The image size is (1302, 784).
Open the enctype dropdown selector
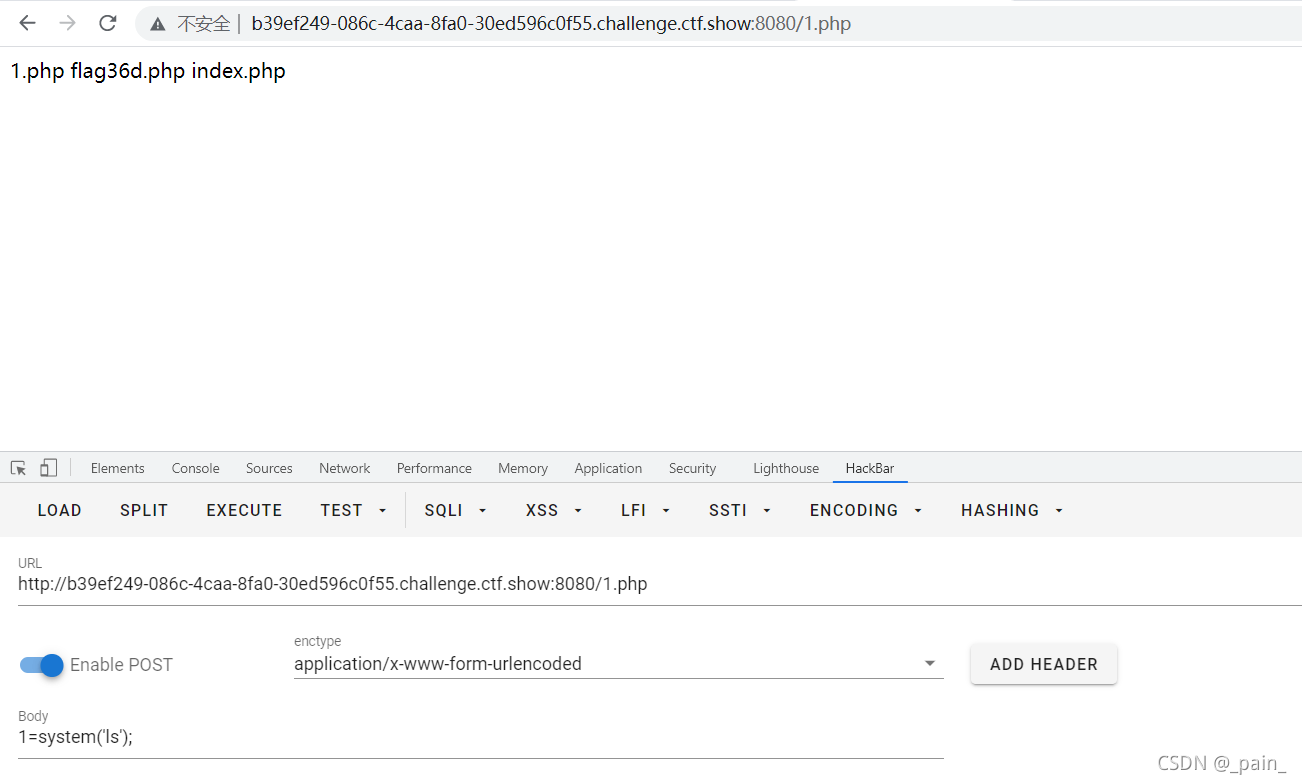(x=618, y=663)
